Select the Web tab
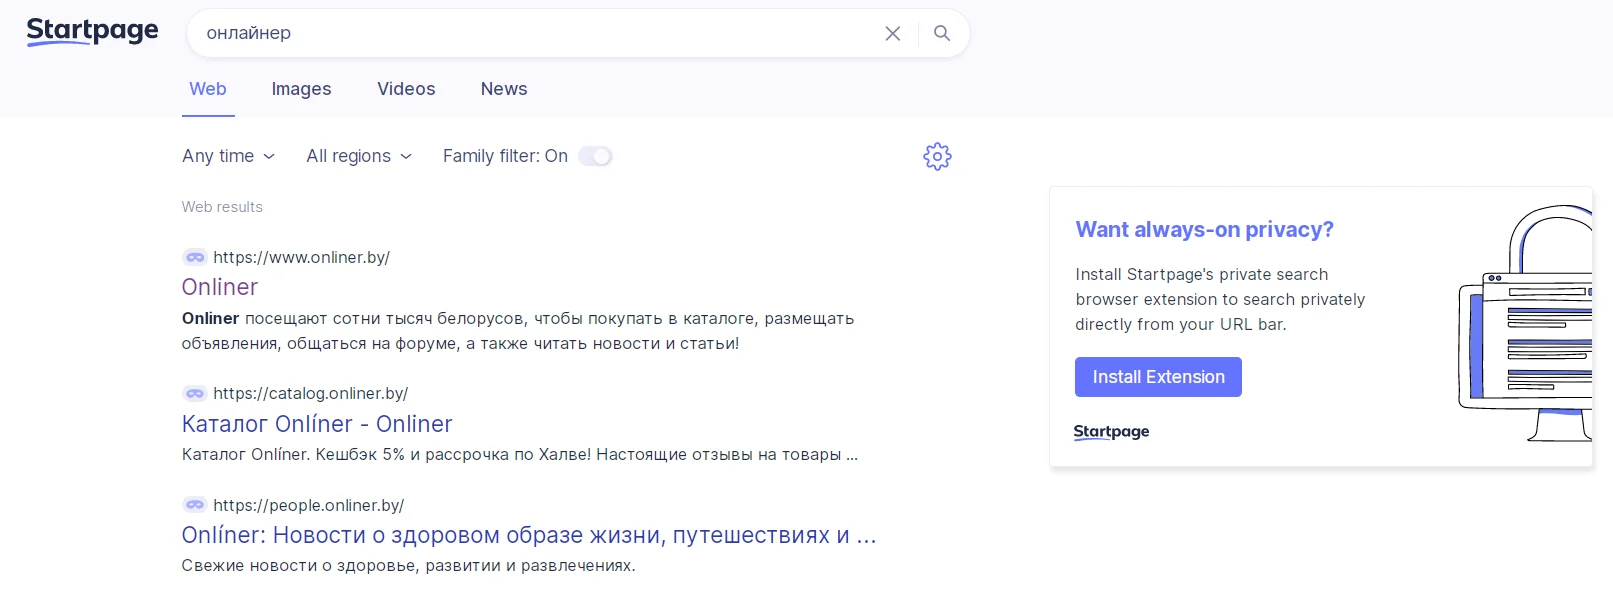1613x594 pixels. pyautogui.click(x=208, y=89)
